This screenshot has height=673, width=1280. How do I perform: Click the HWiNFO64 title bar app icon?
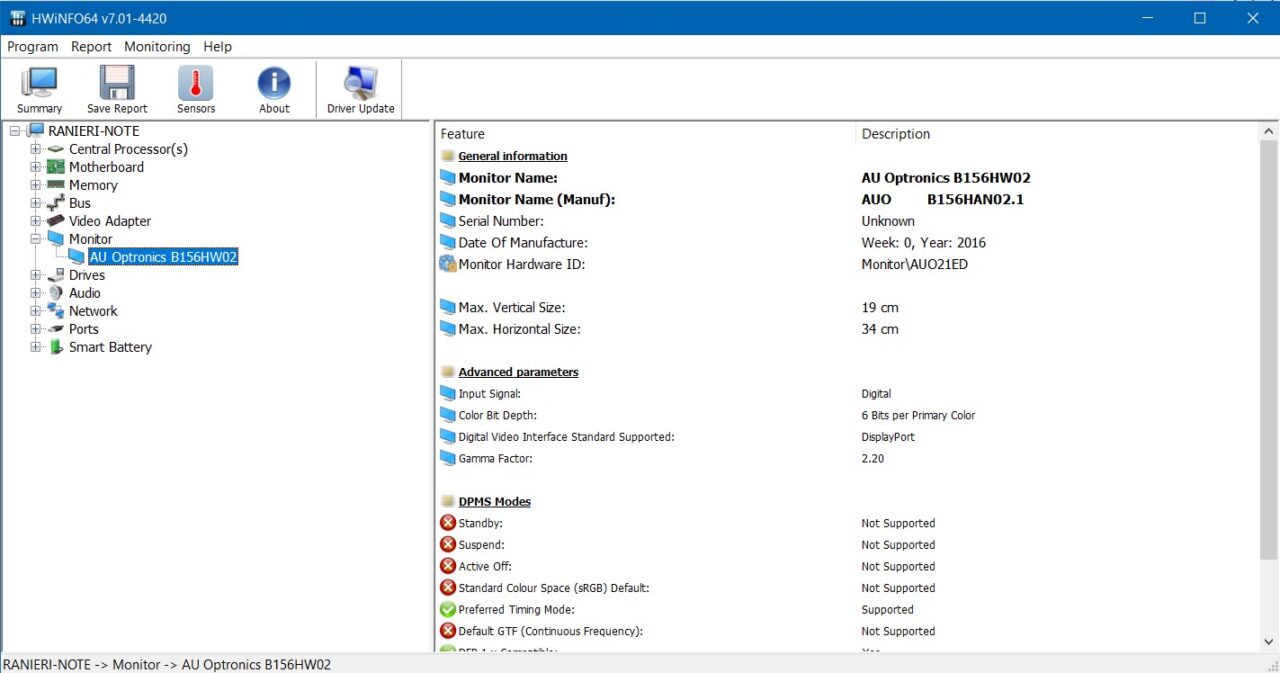pyautogui.click(x=17, y=18)
